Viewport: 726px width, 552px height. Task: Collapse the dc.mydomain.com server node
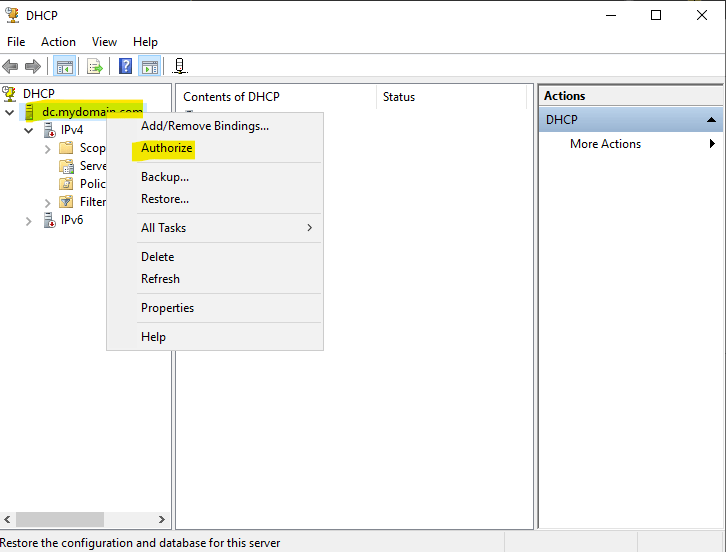pos(10,112)
